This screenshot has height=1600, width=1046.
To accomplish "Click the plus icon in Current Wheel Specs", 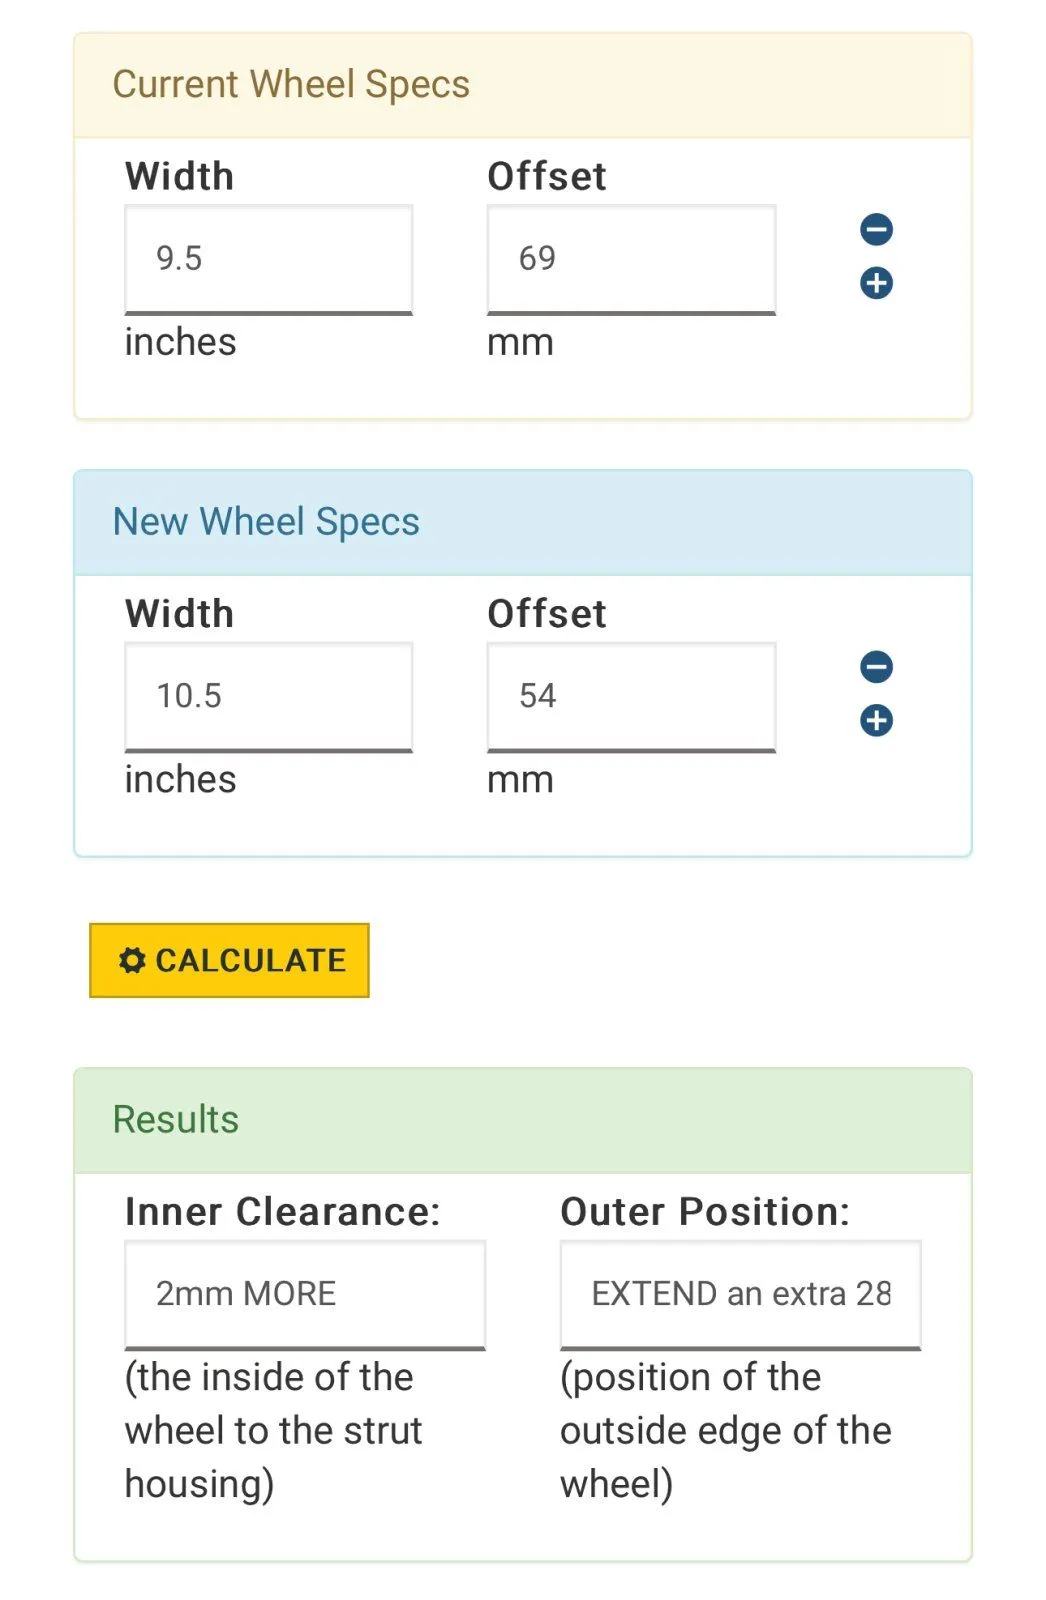I will tap(876, 283).
